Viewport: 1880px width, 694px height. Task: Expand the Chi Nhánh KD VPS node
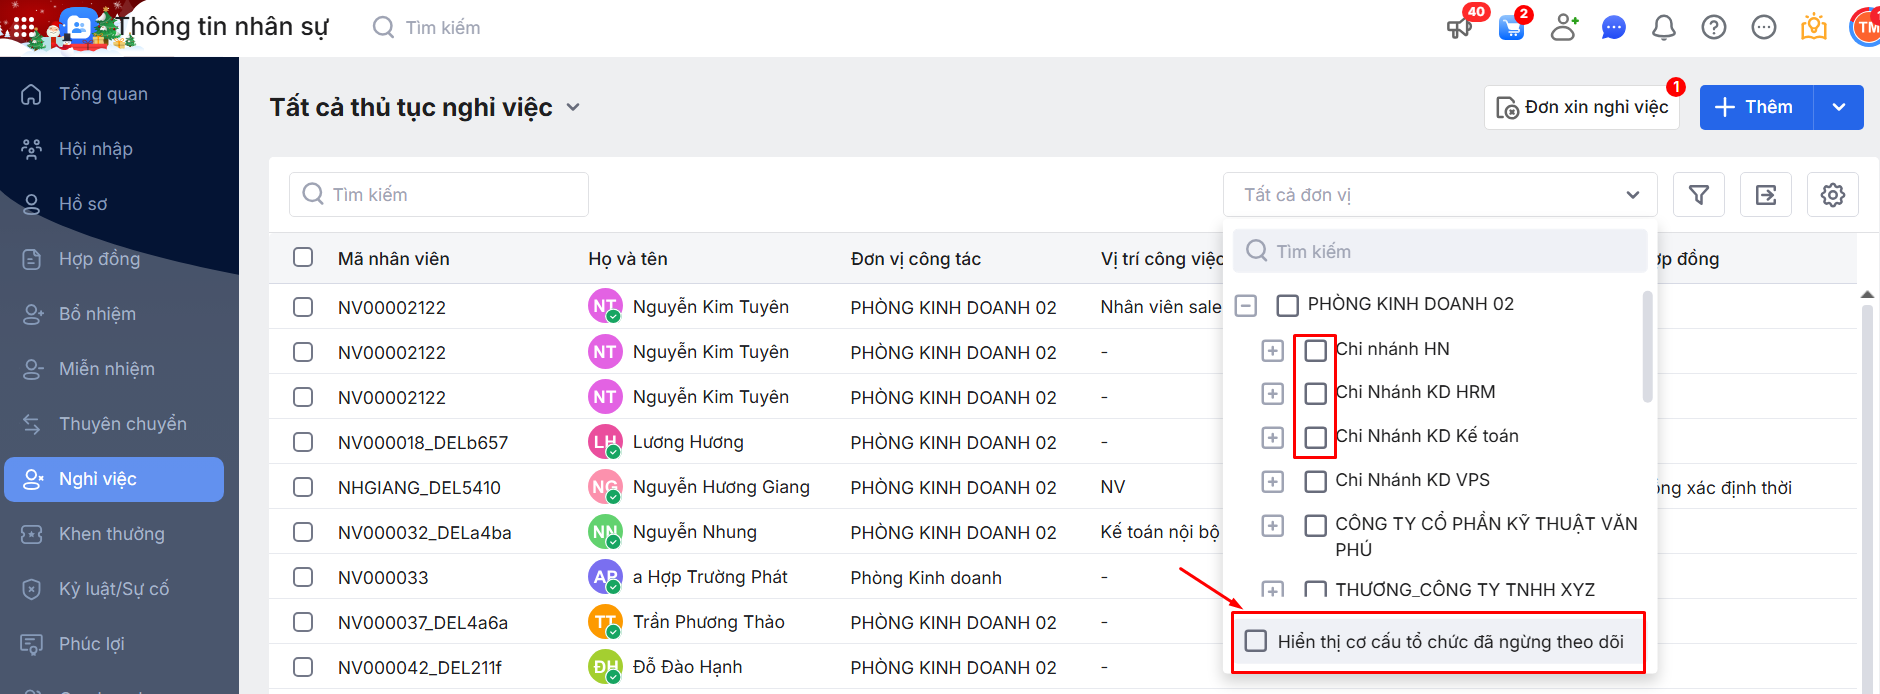pyautogui.click(x=1272, y=481)
